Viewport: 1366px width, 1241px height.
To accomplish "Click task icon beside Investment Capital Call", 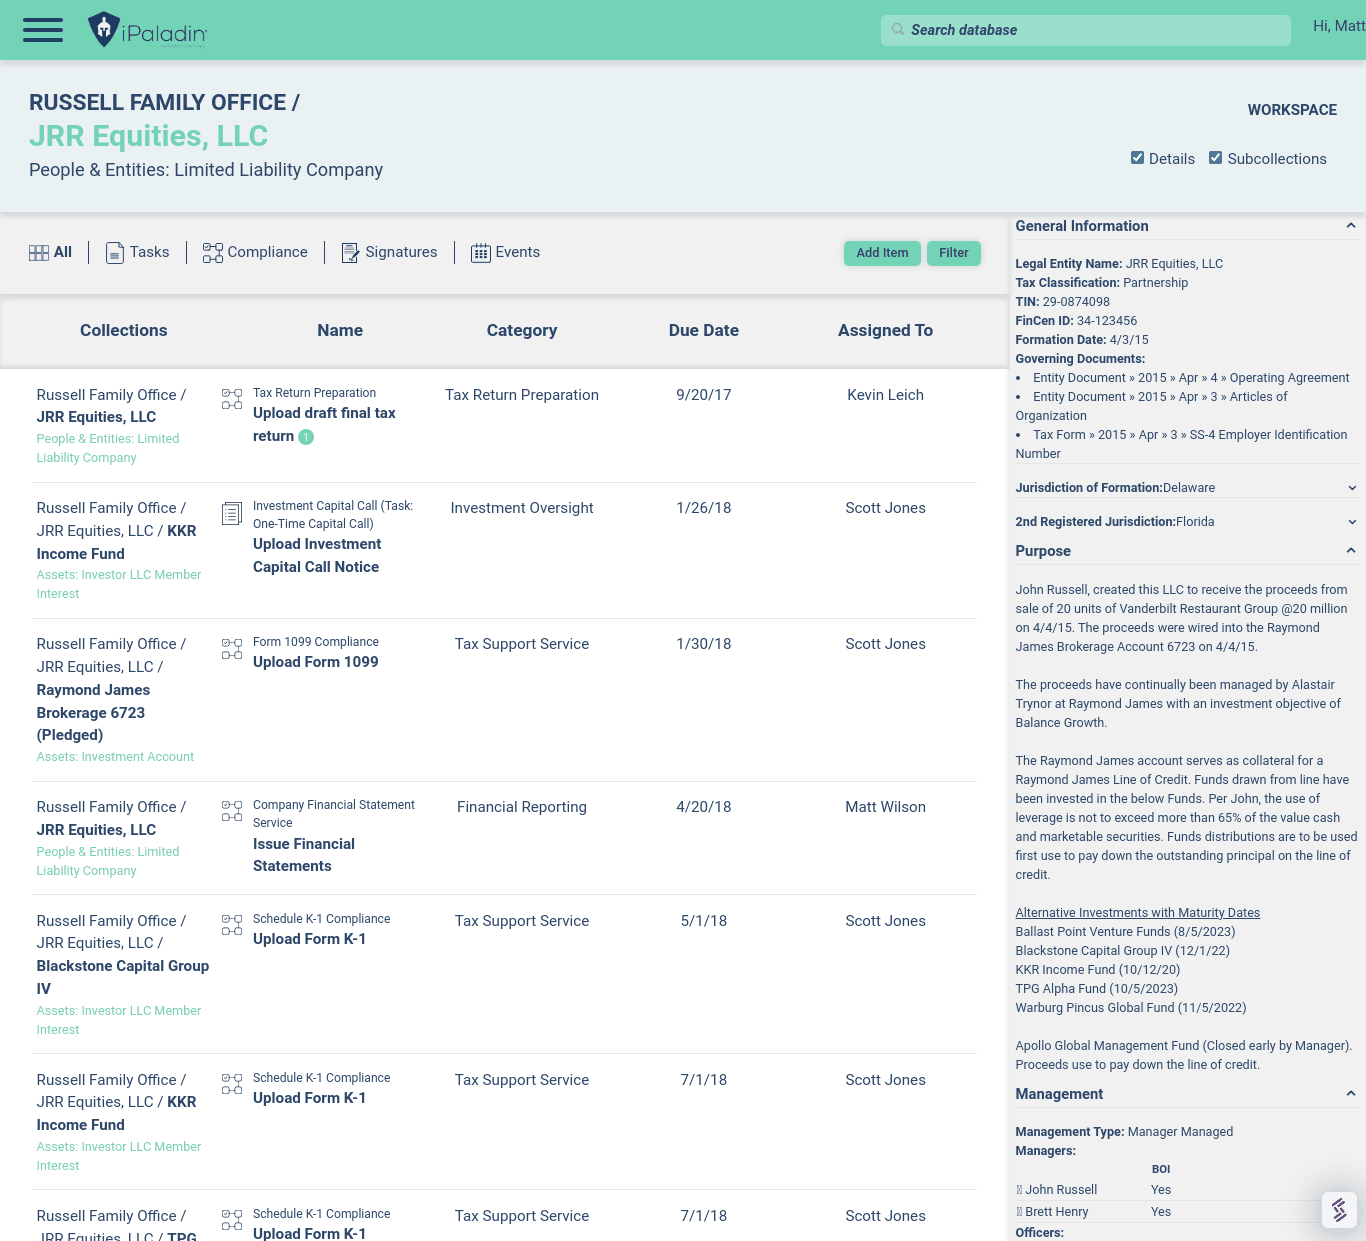I will pyautogui.click(x=232, y=514).
